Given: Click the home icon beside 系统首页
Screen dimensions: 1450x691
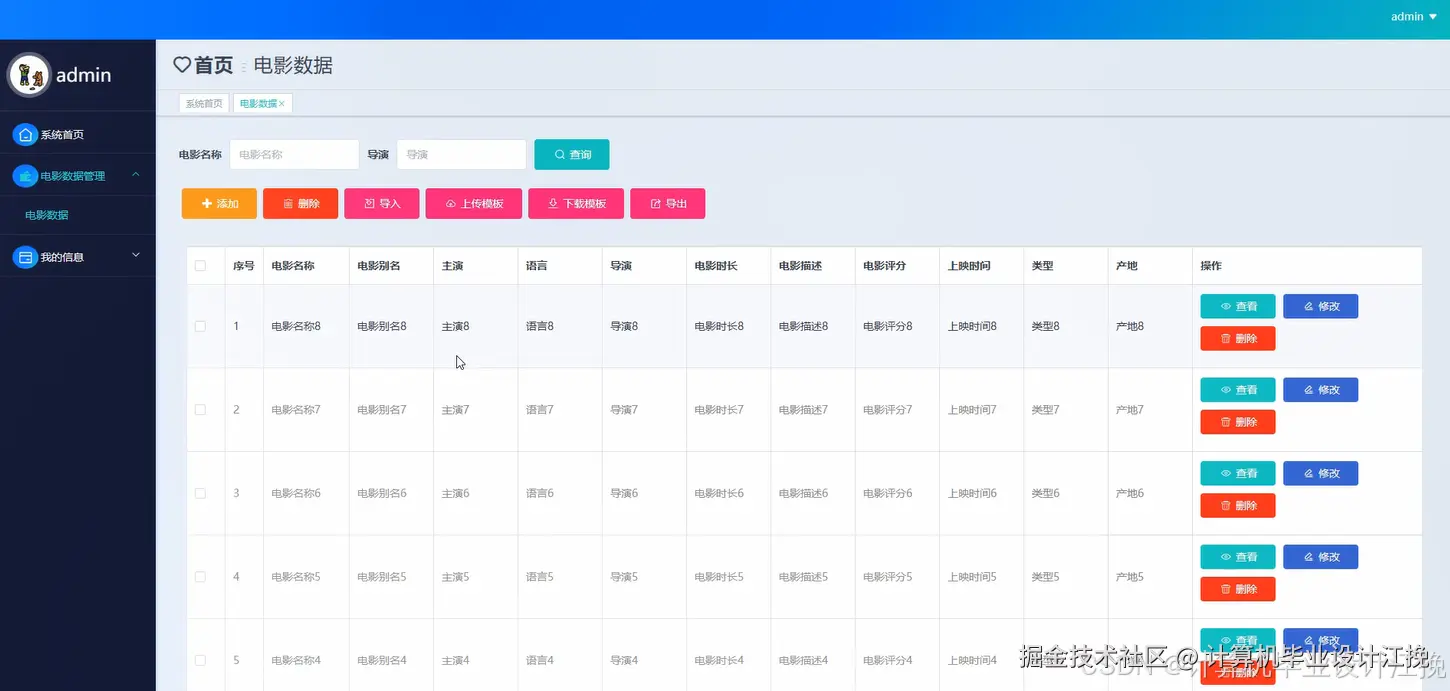Looking at the screenshot, I should tap(25, 135).
